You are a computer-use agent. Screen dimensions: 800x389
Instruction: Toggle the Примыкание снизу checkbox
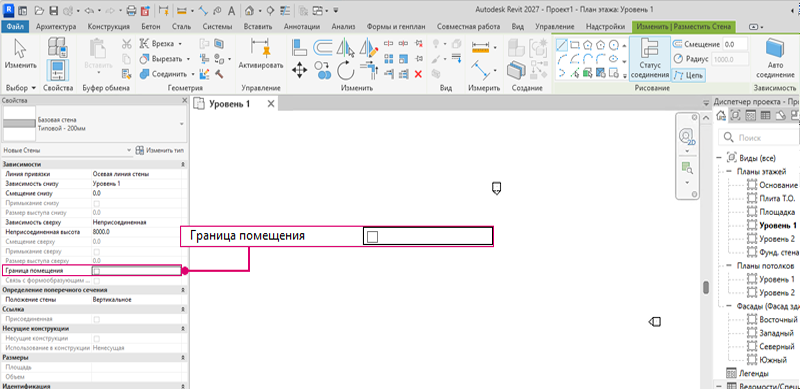click(x=96, y=203)
